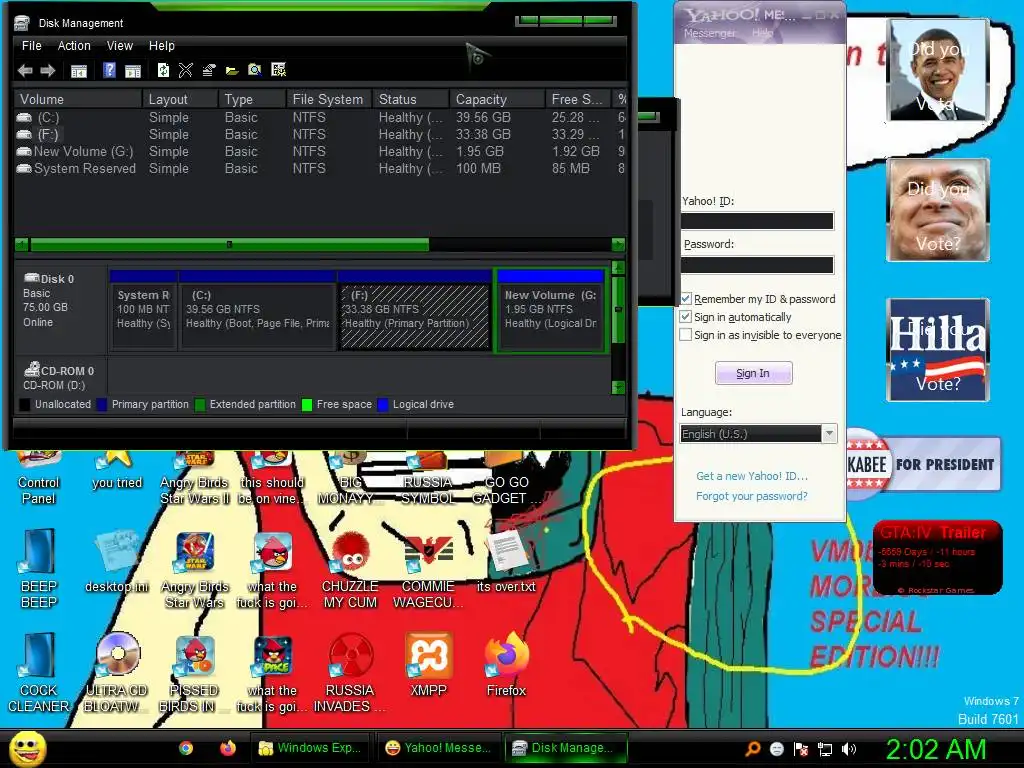The image size is (1024, 768).
Task: Select the RUSSIA INVADES desktop icon
Action: point(350,673)
